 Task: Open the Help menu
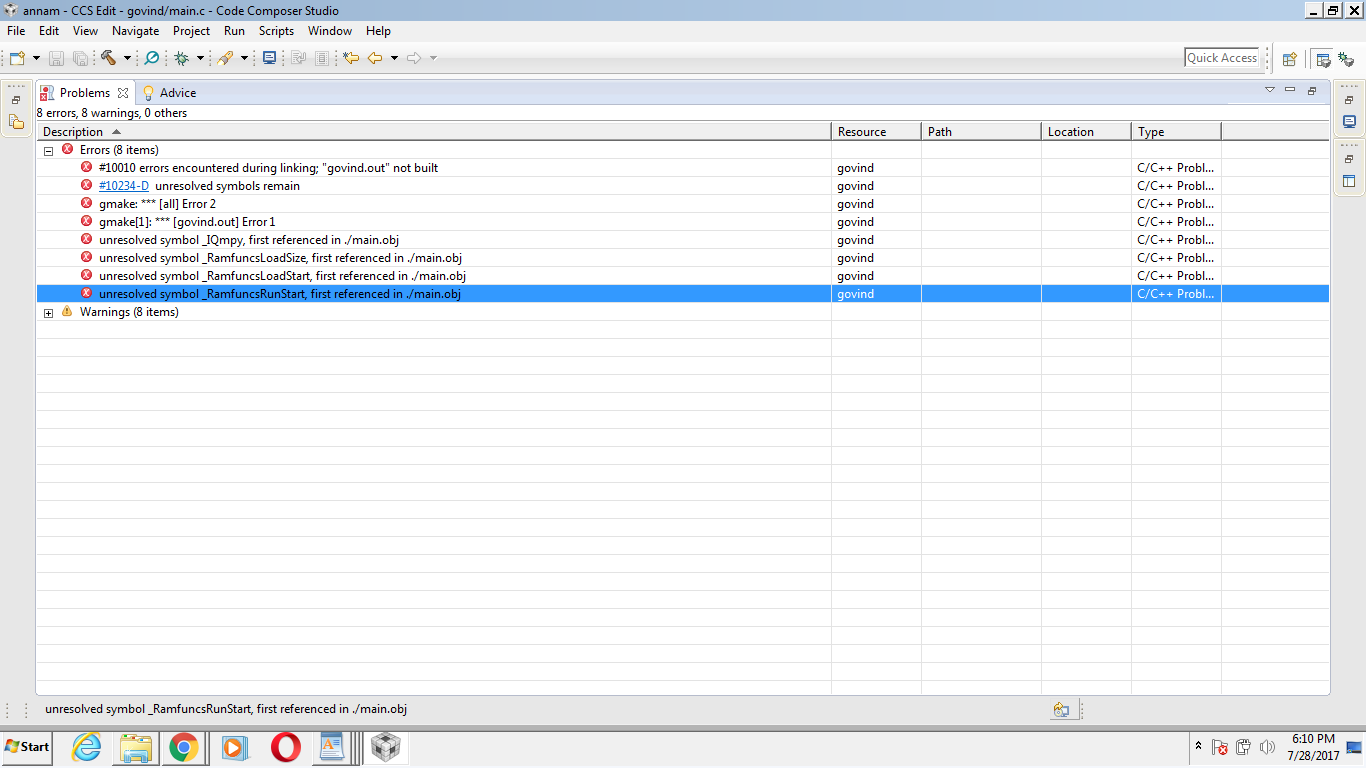(378, 31)
